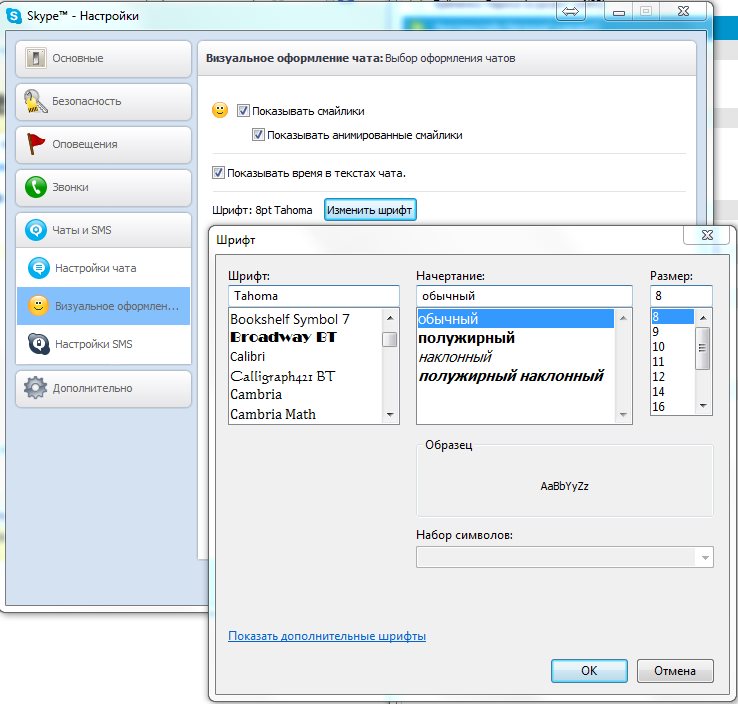
Task: Open the Набор символов dropdown
Action: click(565, 558)
